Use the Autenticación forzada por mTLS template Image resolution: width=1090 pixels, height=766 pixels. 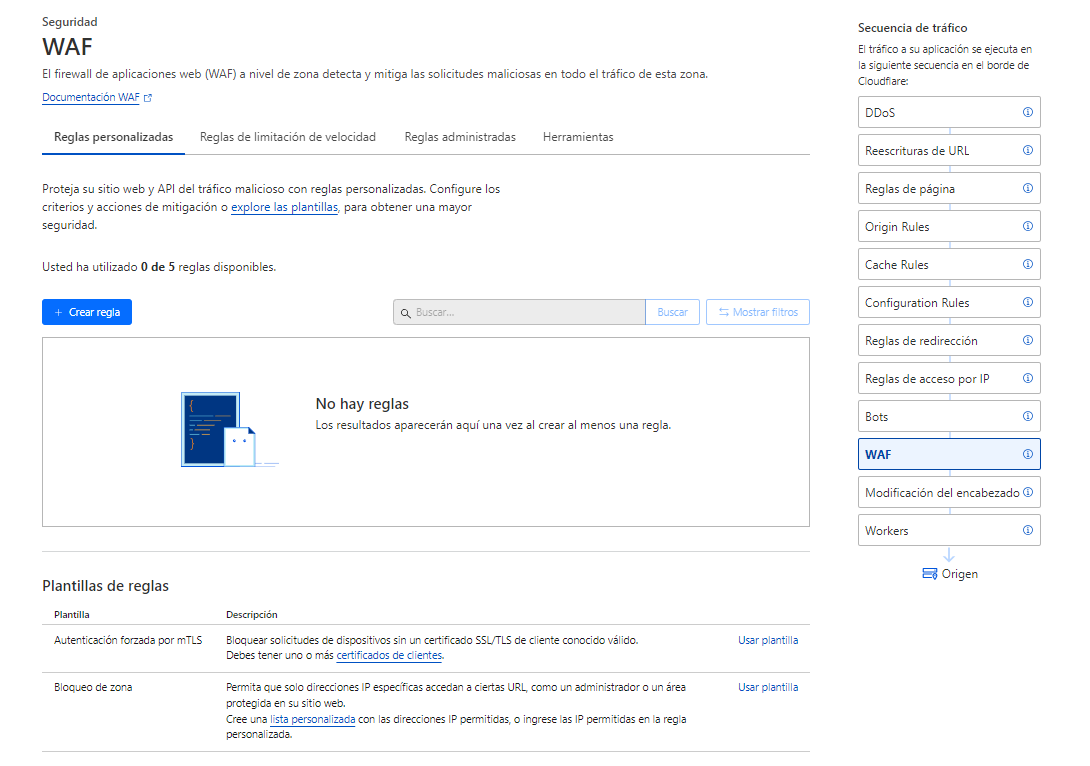coord(768,640)
